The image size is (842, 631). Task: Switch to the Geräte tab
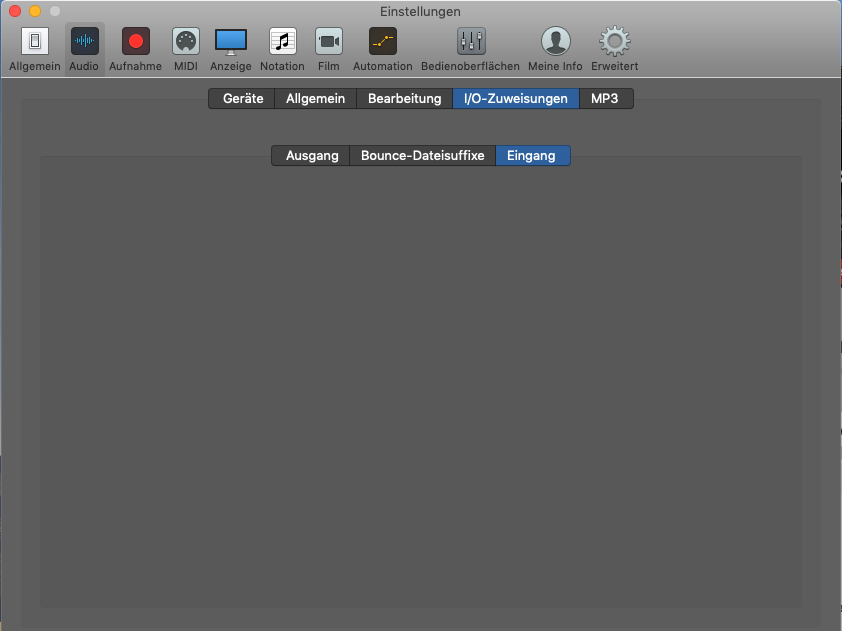point(242,99)
